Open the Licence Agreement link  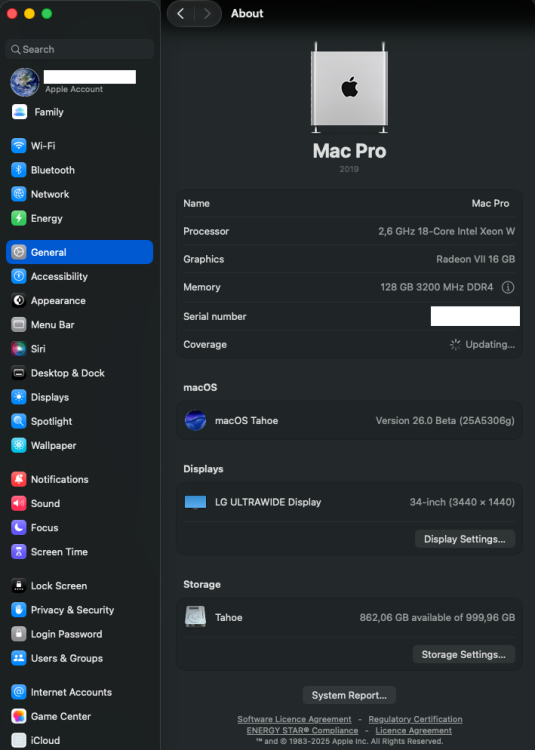[x=414, y=730]
